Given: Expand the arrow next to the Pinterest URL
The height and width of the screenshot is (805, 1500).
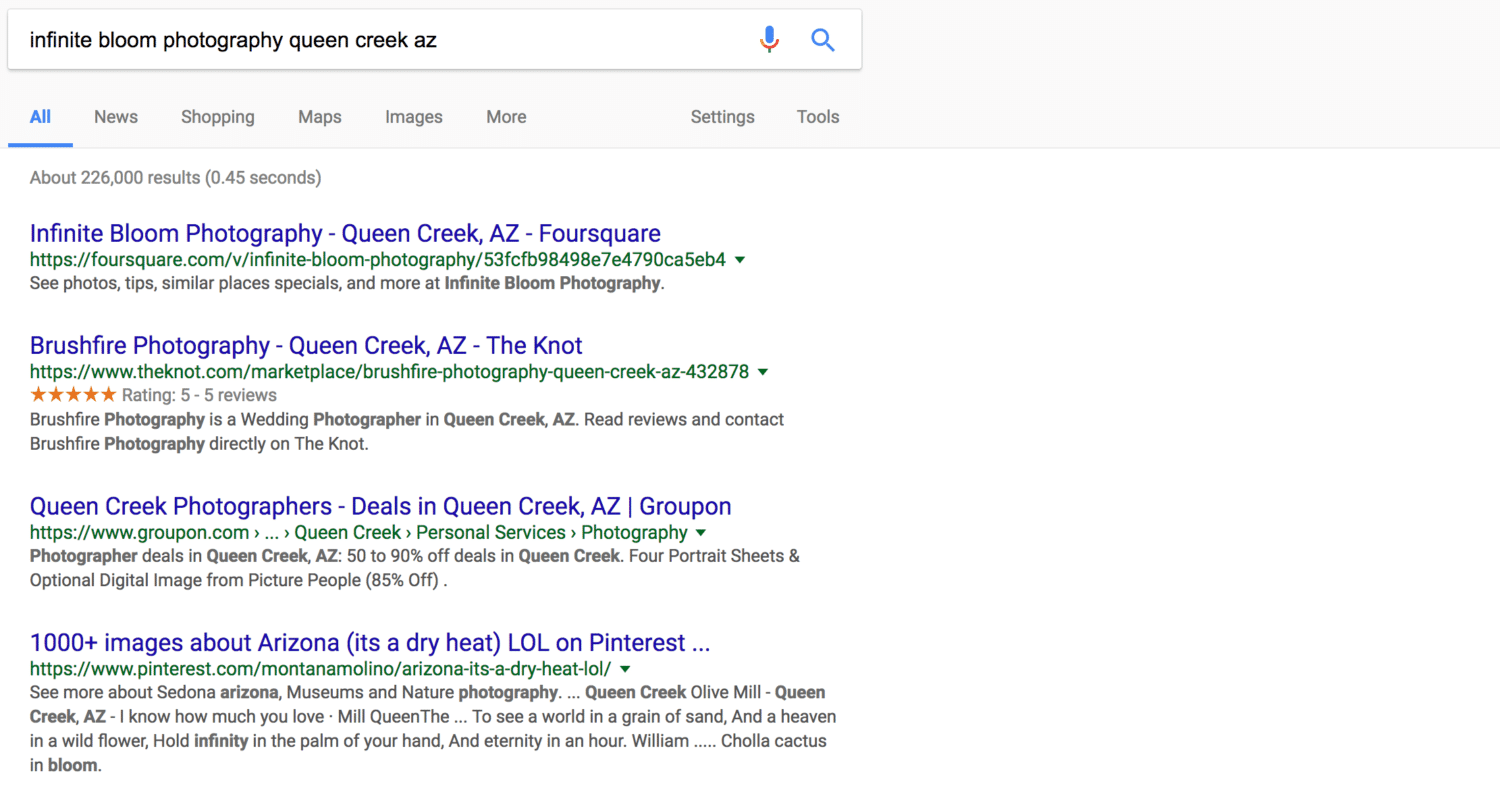Looking at the screenshot, I should pyautogui.click(x=625, y=668).
